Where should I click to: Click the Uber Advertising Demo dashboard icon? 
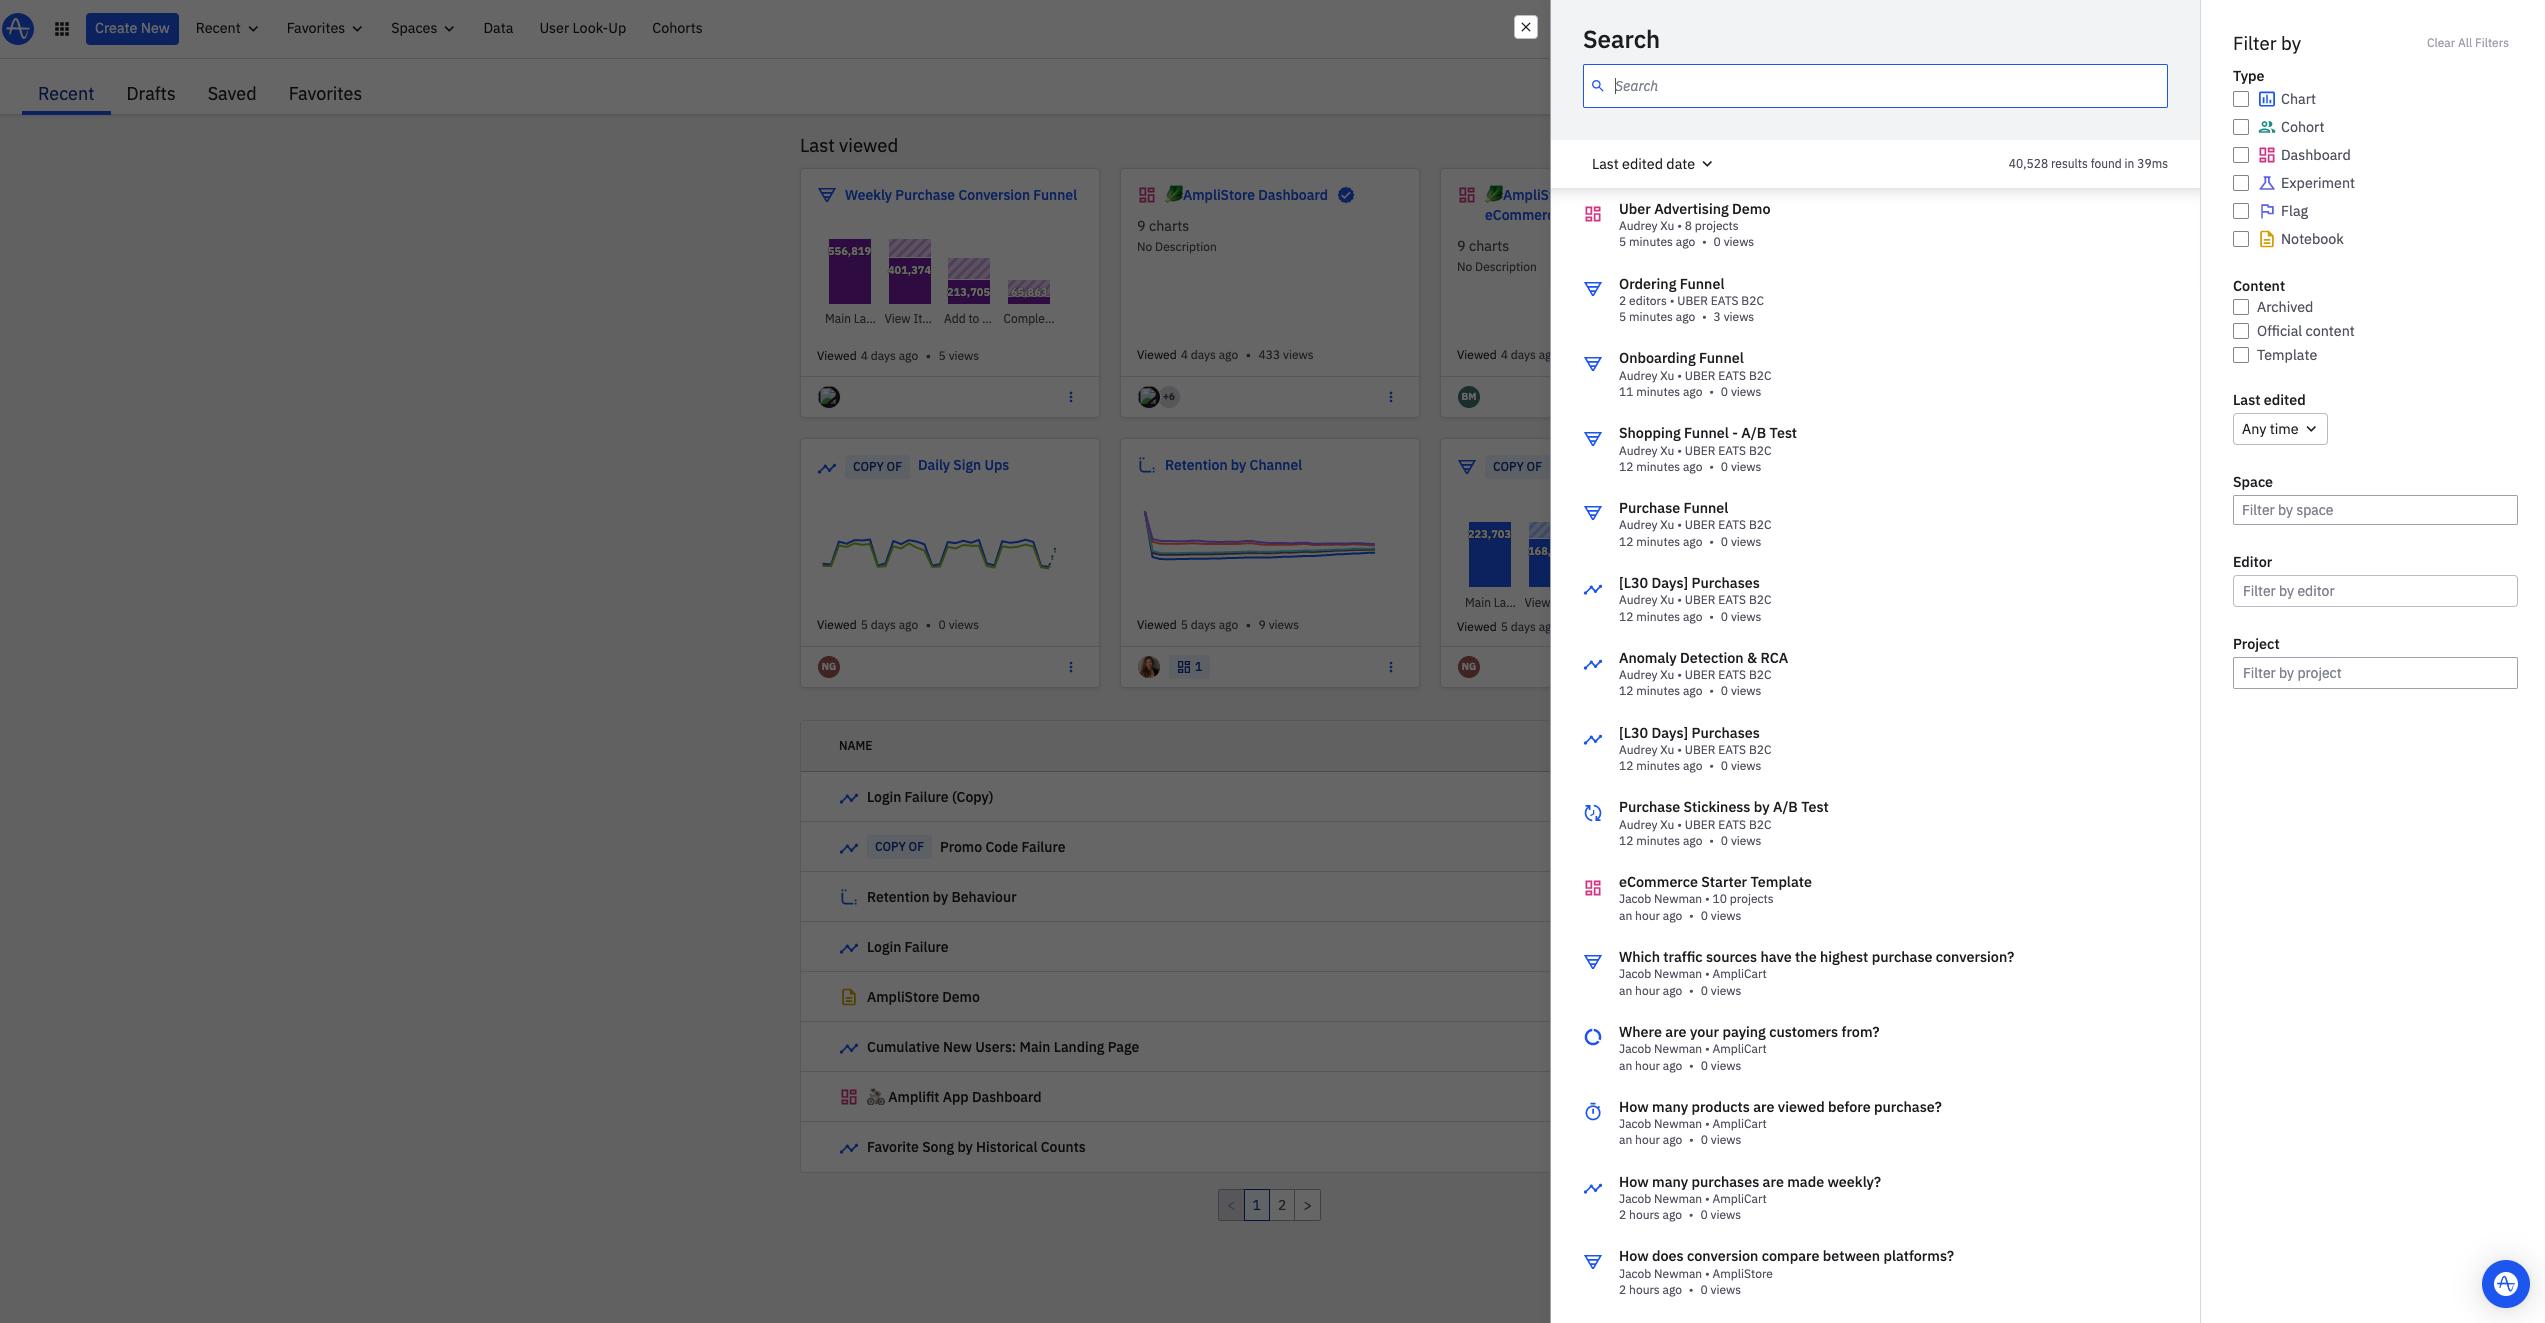tap(1593, 214)
